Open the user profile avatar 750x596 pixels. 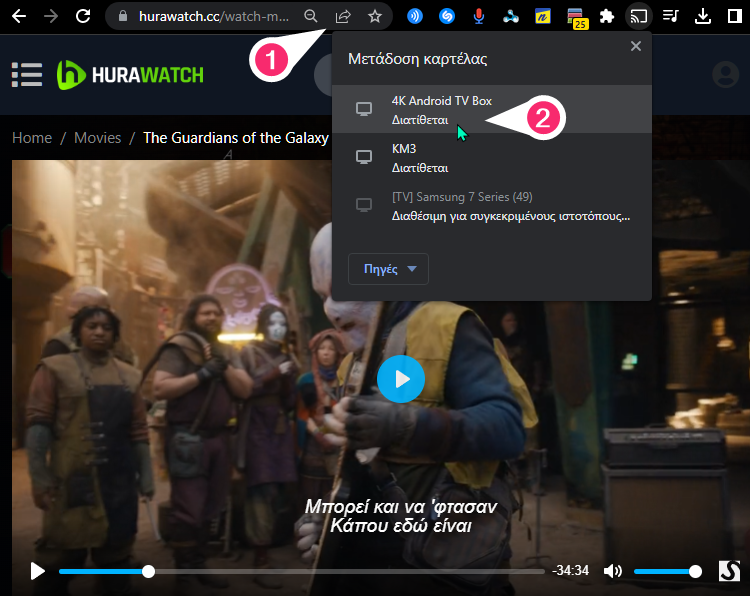[726, 75]
